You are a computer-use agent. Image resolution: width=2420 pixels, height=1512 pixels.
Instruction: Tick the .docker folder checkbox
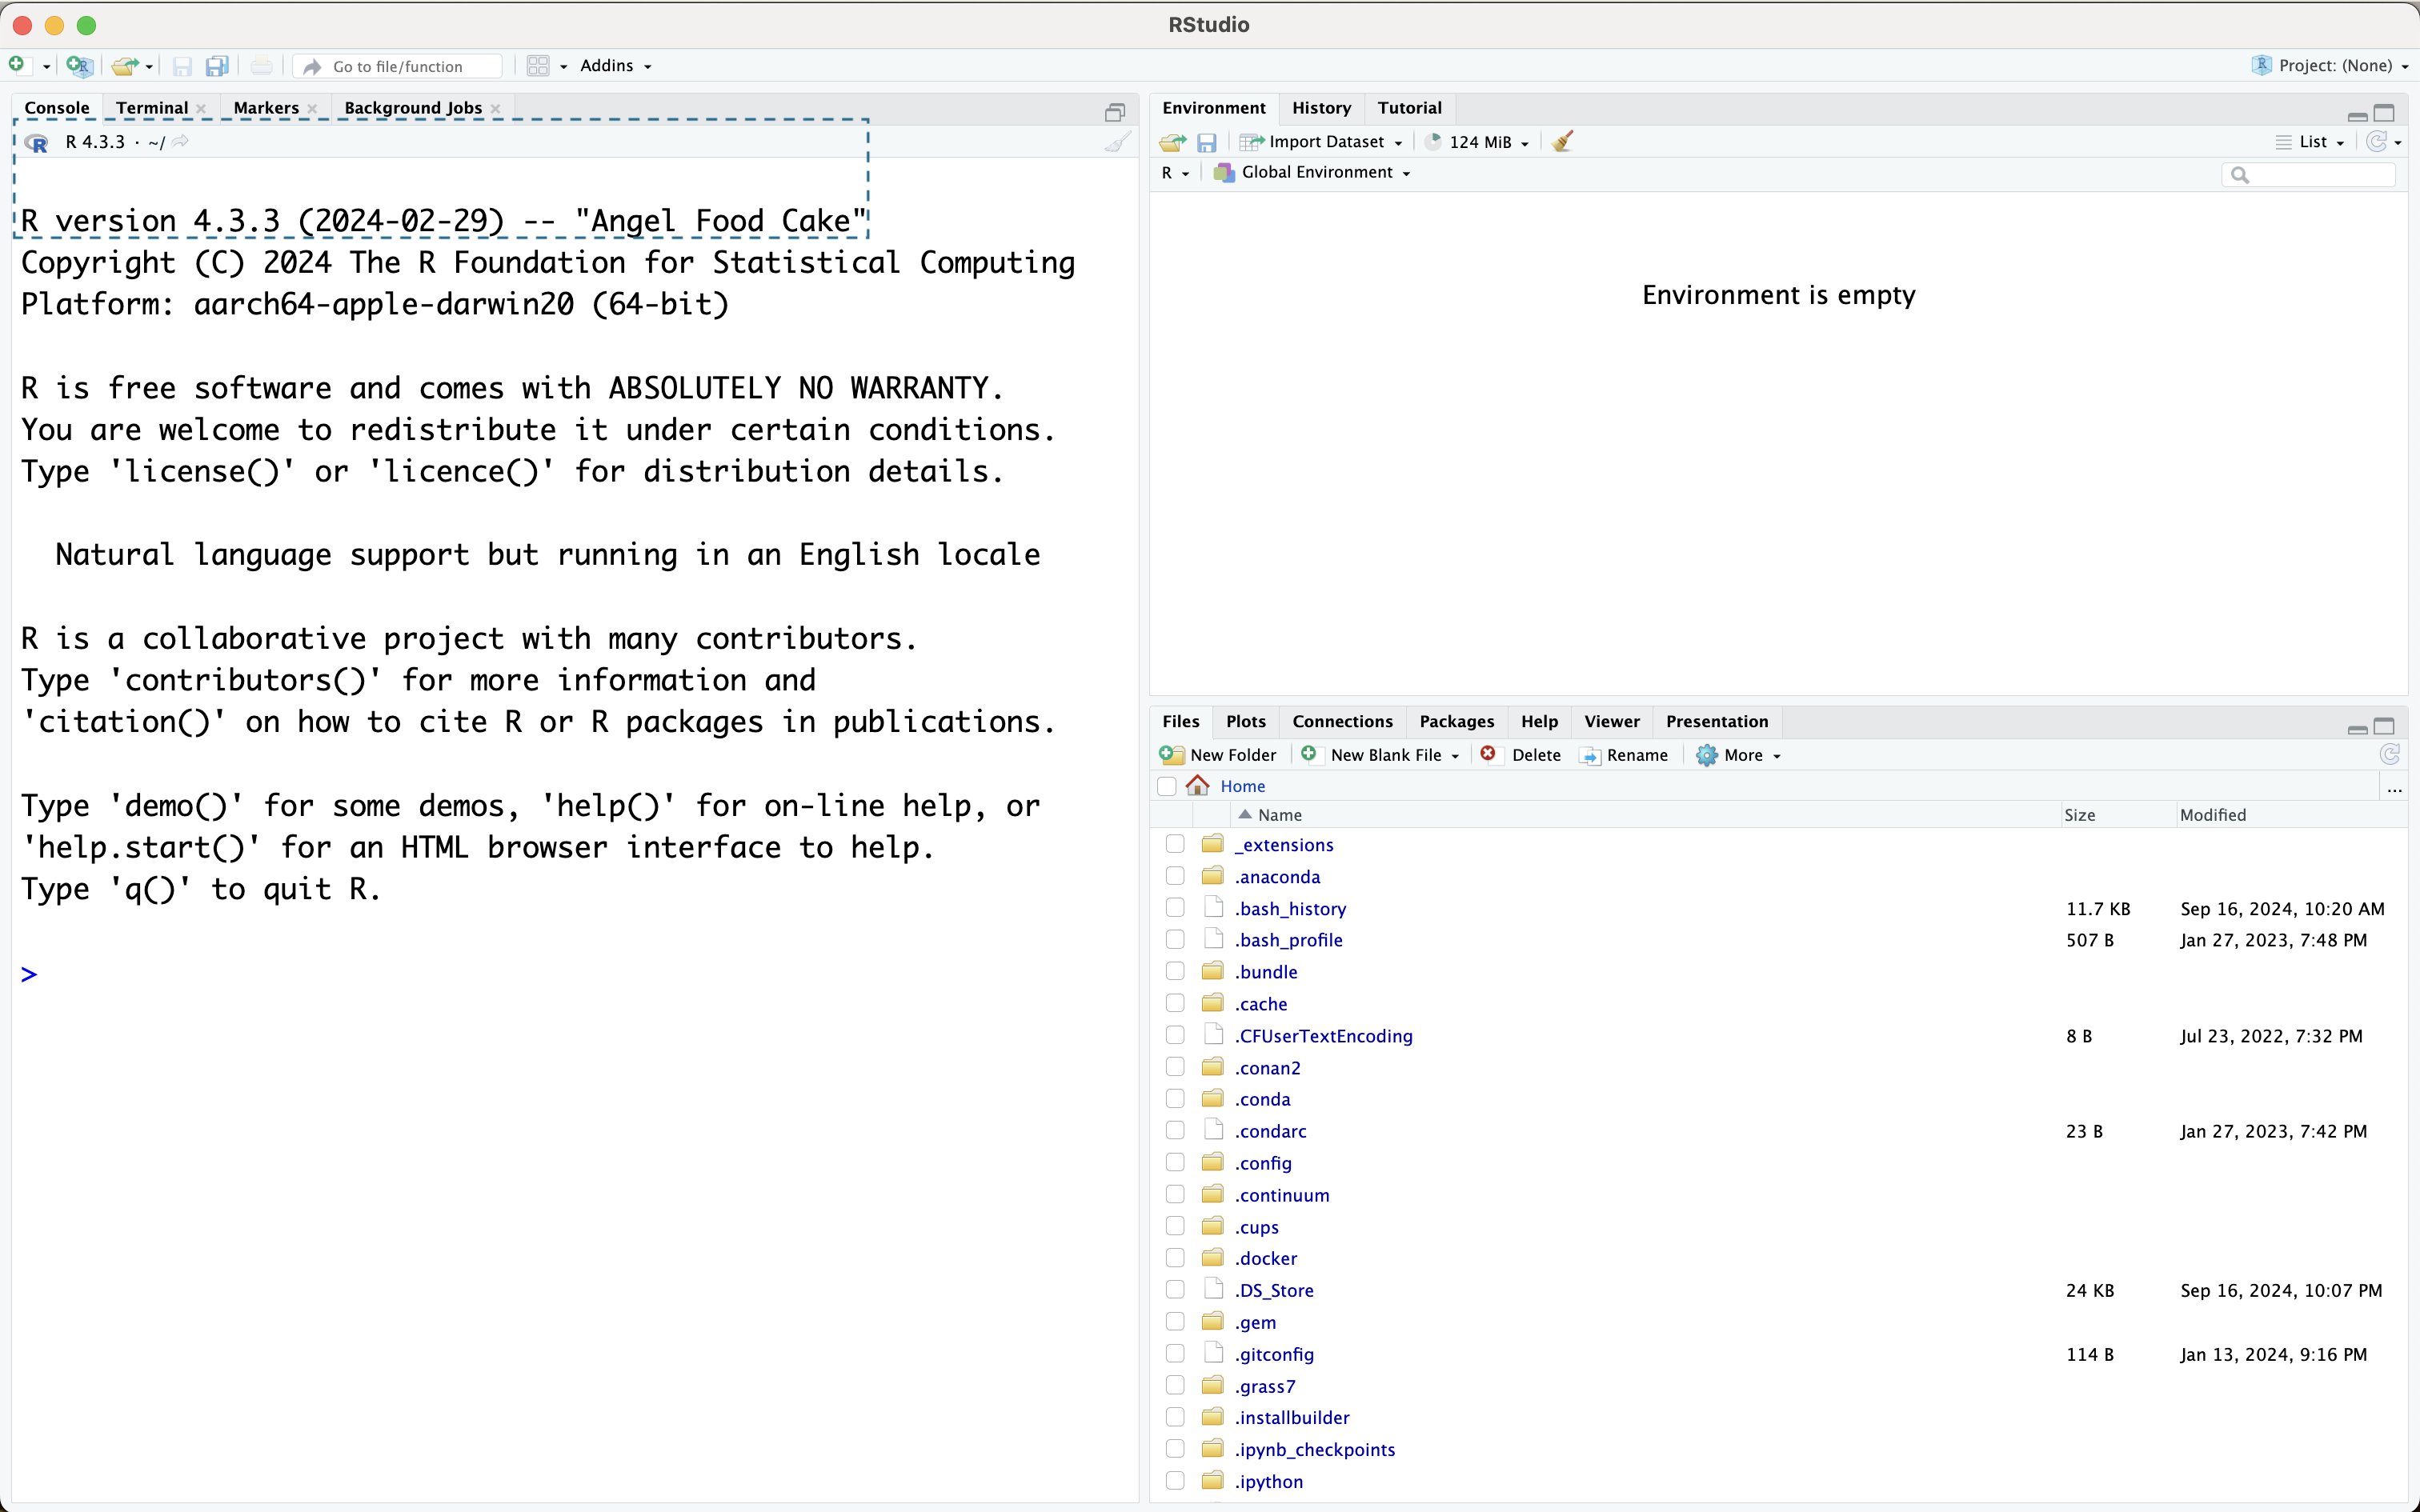[1175, 1258]
